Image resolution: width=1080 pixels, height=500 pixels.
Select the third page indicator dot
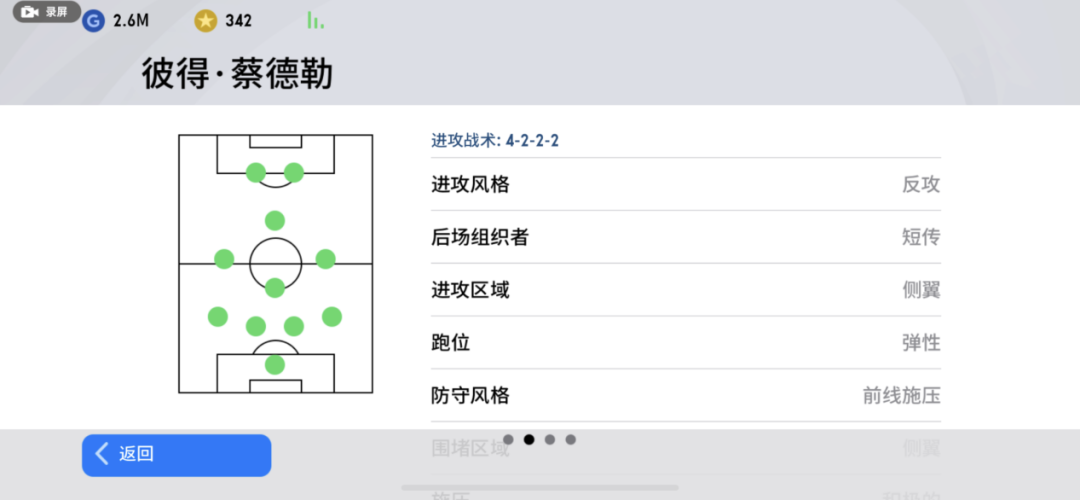[550, 439]
